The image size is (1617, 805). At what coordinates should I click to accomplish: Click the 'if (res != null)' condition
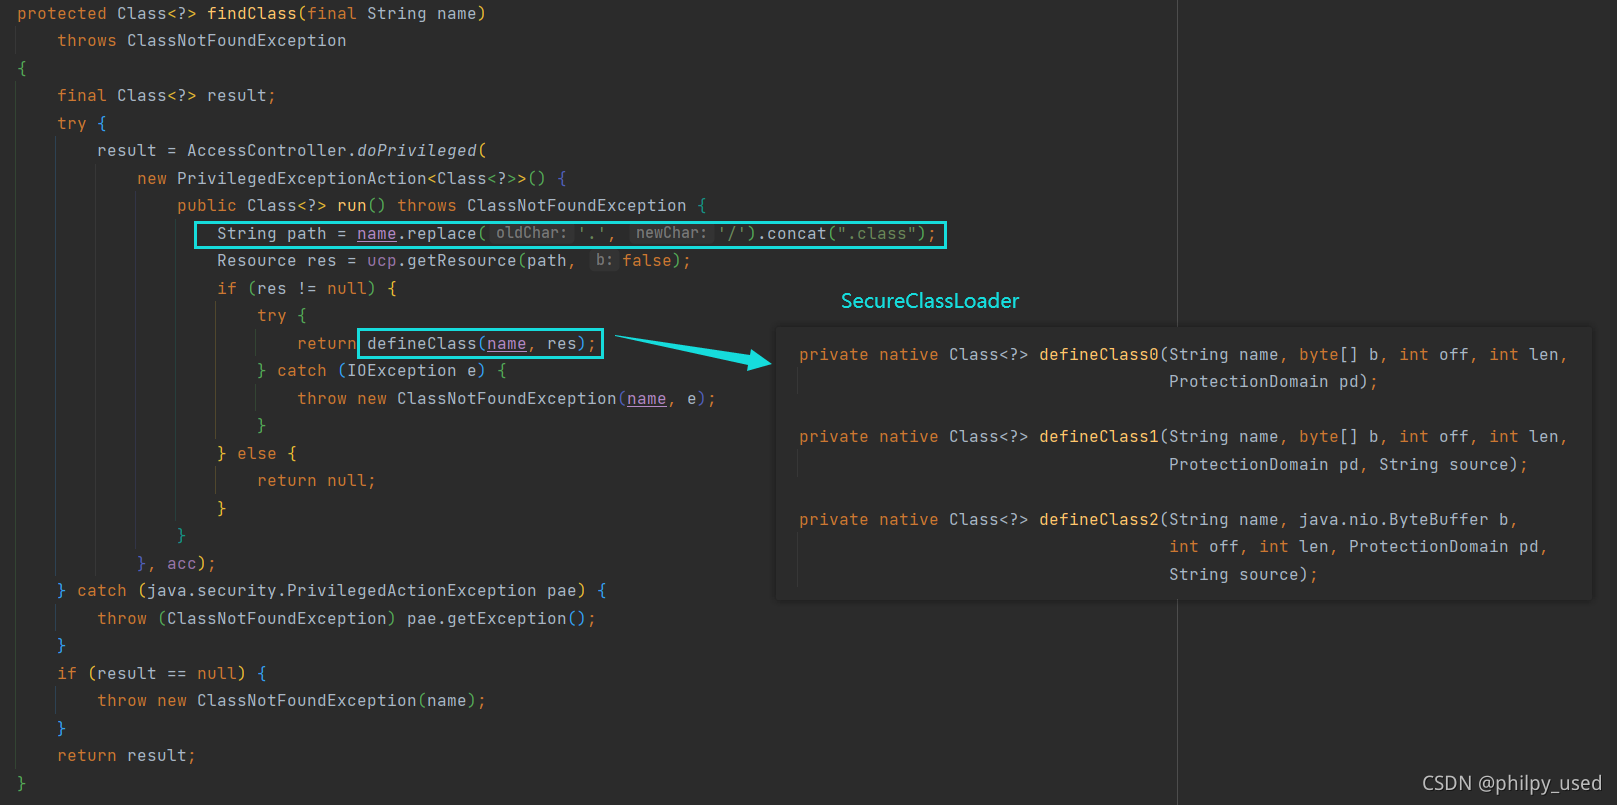click(x=296, y=288)
